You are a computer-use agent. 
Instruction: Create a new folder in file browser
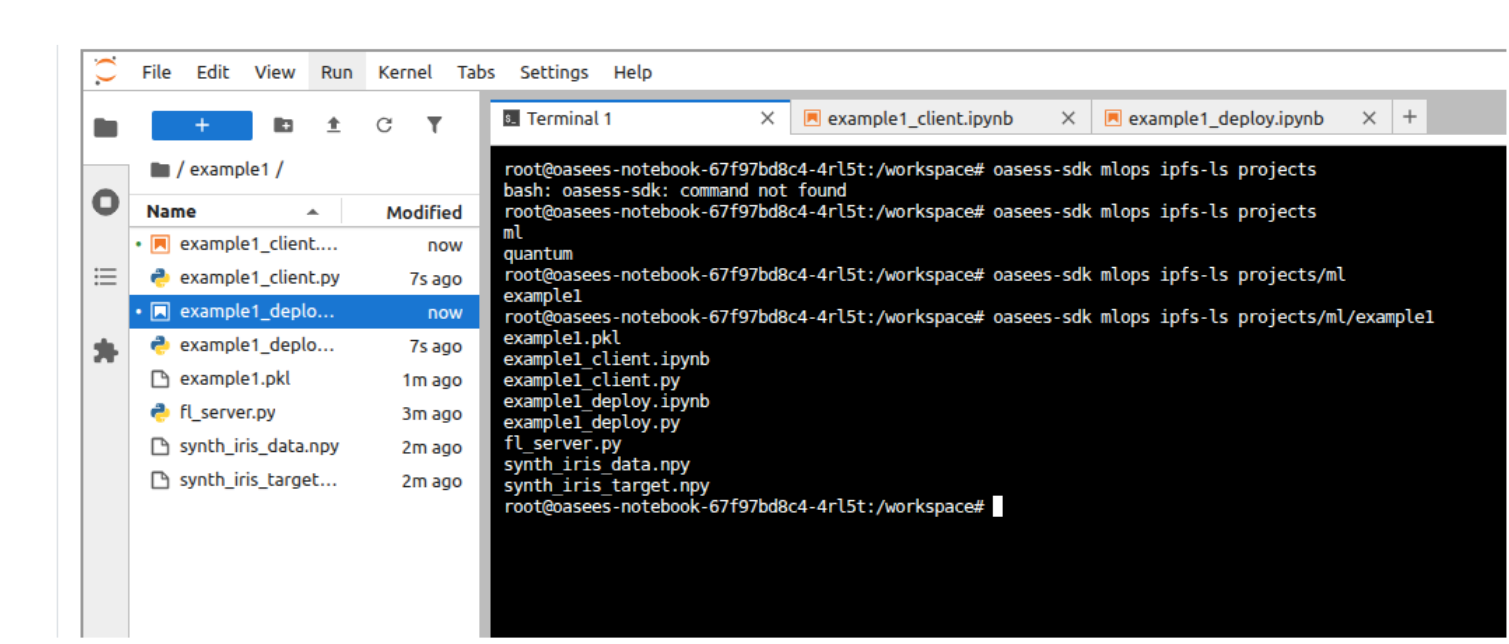[284, 125]
